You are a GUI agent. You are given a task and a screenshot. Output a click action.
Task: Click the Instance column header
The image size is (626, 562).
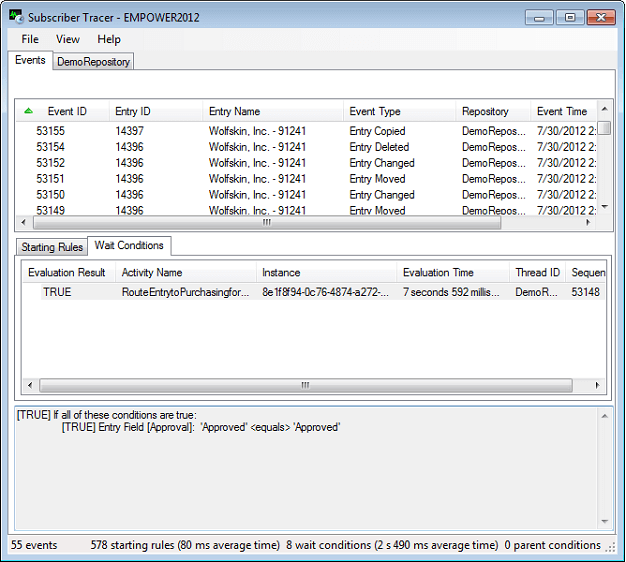tap(327, 273)
